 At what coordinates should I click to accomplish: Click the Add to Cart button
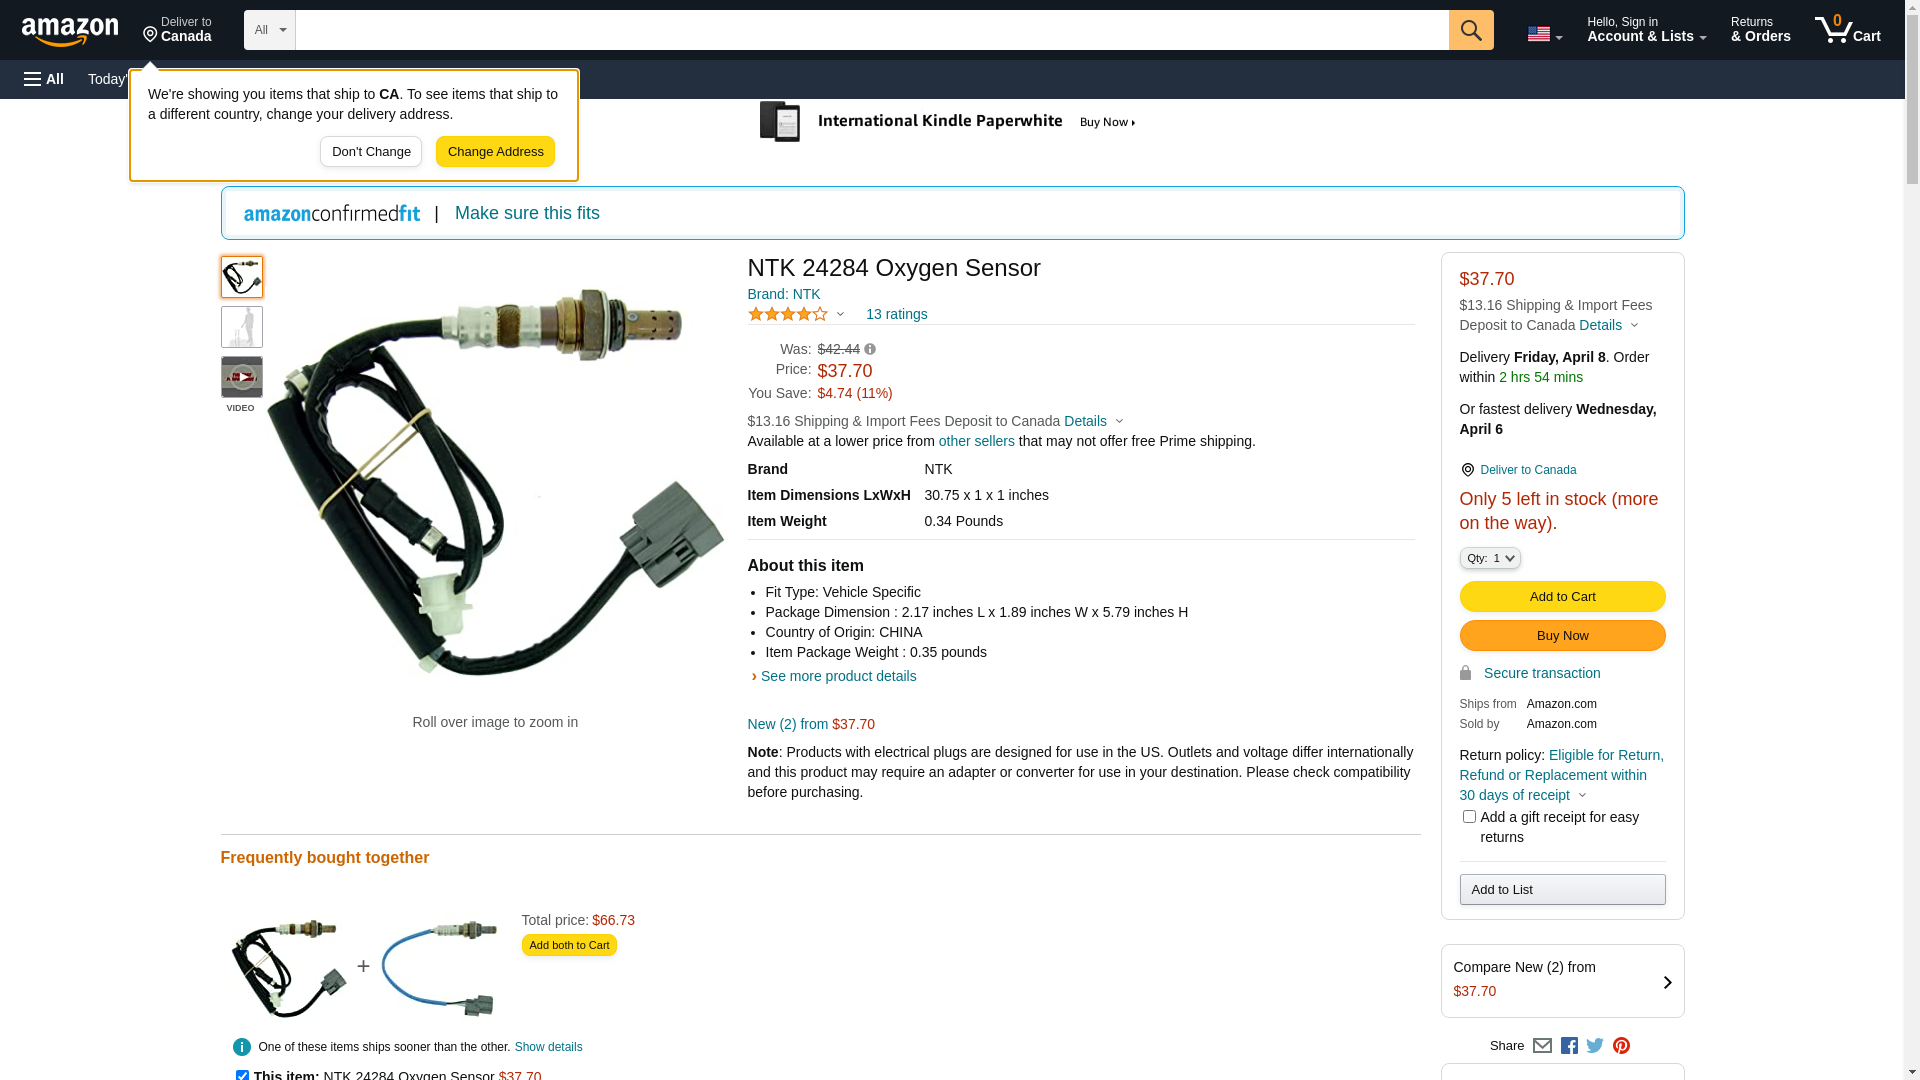(x=1561, y=597)
